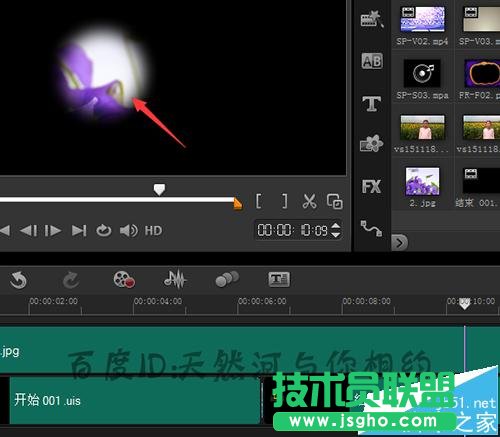Screen dimensions: 500x437
Task: Open the Record/Capture option
Action: [124, 279]
